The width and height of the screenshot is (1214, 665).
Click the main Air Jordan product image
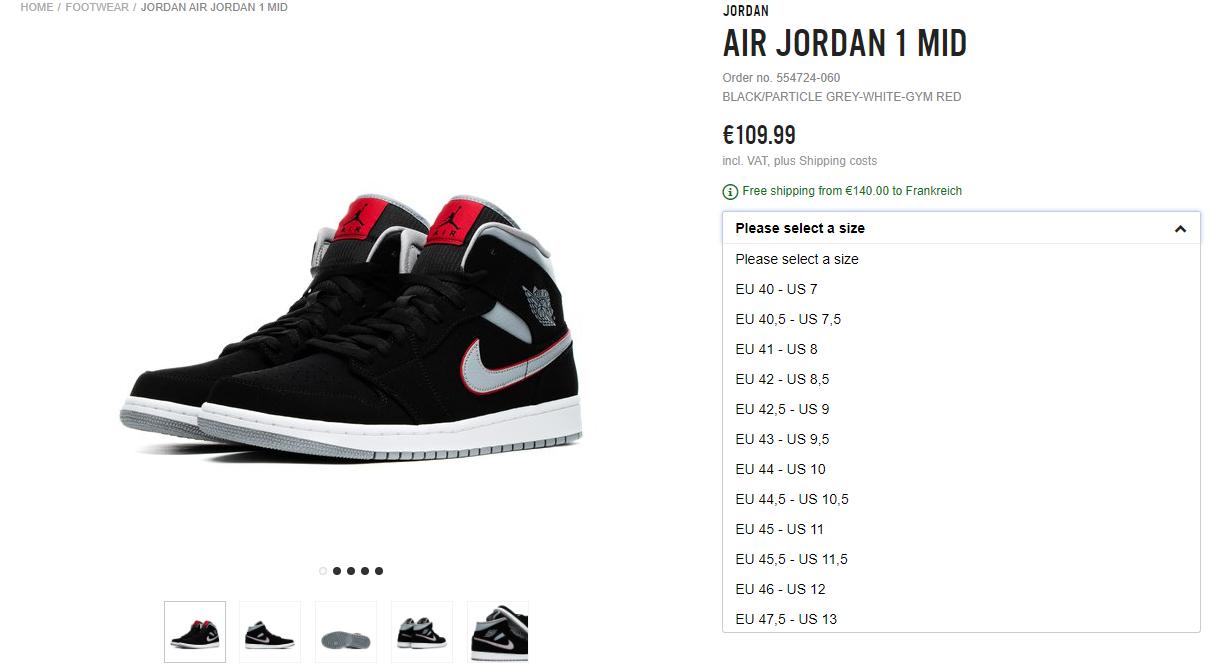pos(351,328)
